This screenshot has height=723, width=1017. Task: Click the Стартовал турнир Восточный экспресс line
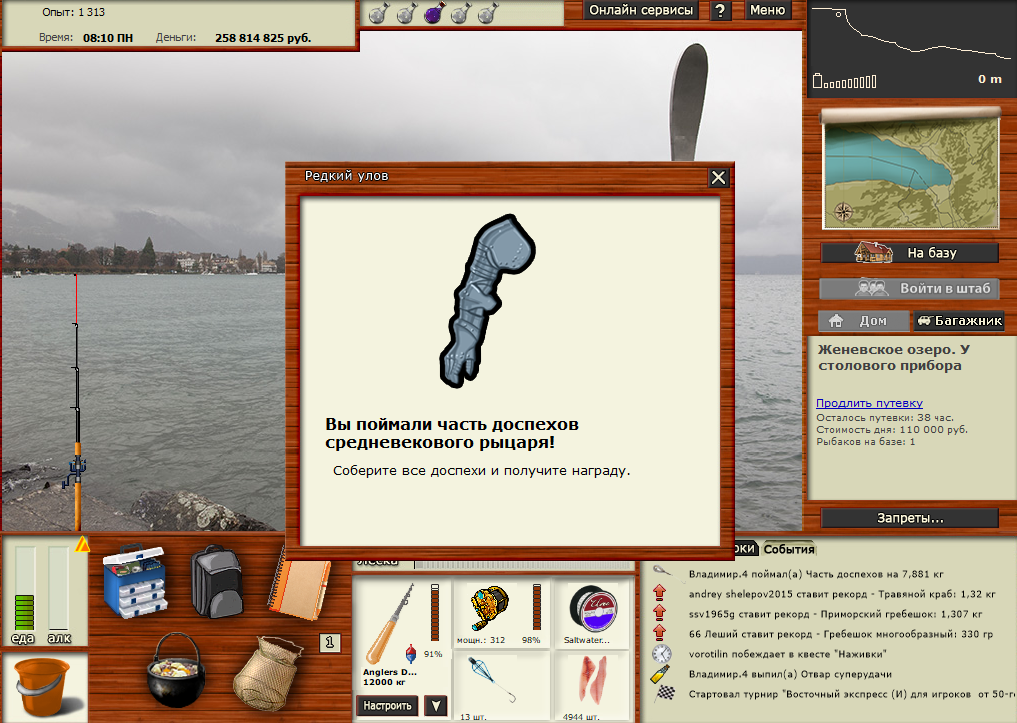tap(852, 694)
